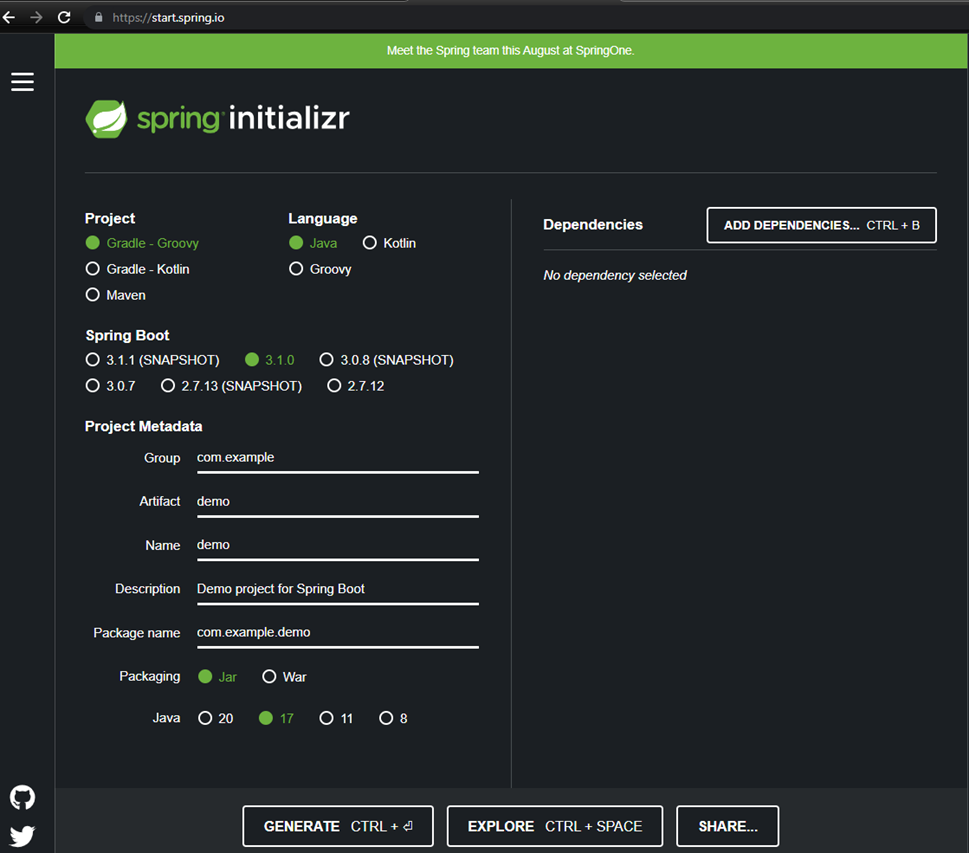
Task: Reload the page with refresh icon
Action: click(64, 17)
